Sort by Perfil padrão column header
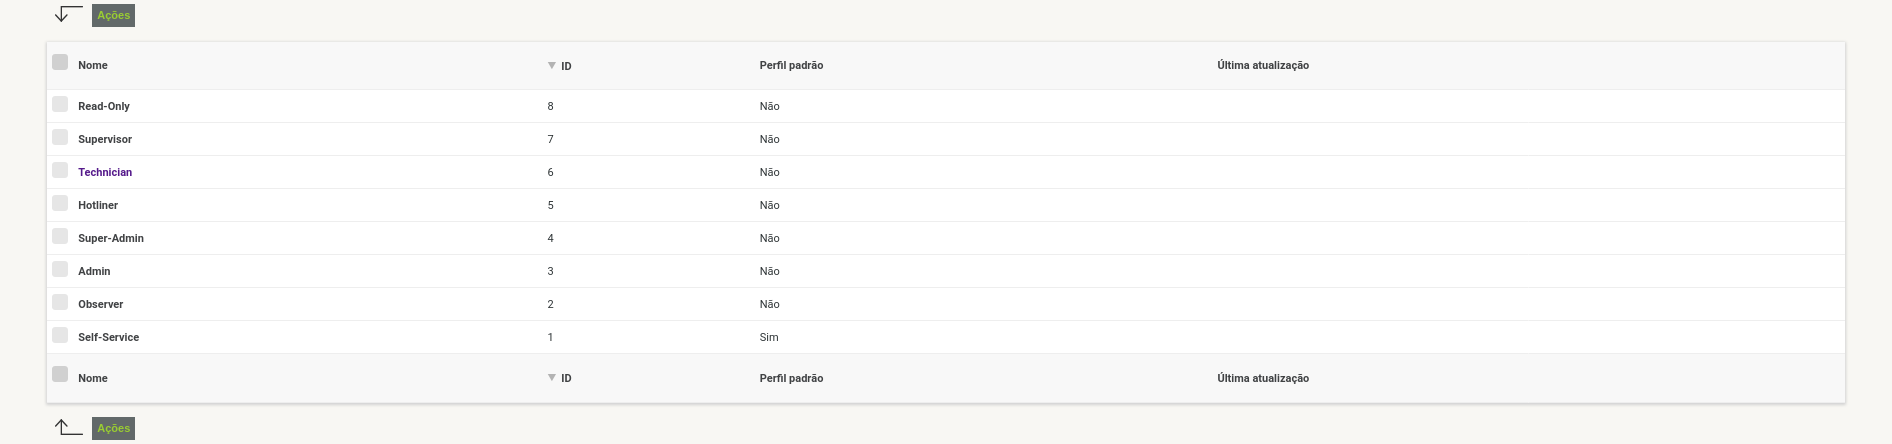The height and width of the screenshot is (444, 1892). pyautogui.click(x=791, y=65)
